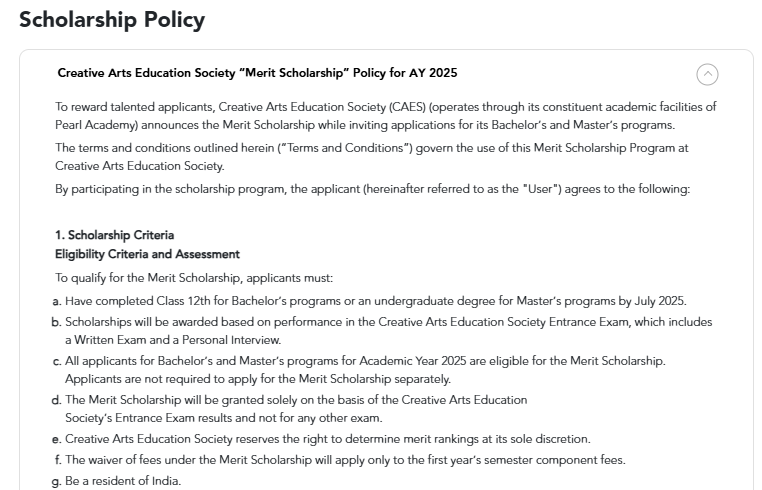Click item a about completing Class 12th
This screenshot has width=762, height=490.
[x=375, y=301]
